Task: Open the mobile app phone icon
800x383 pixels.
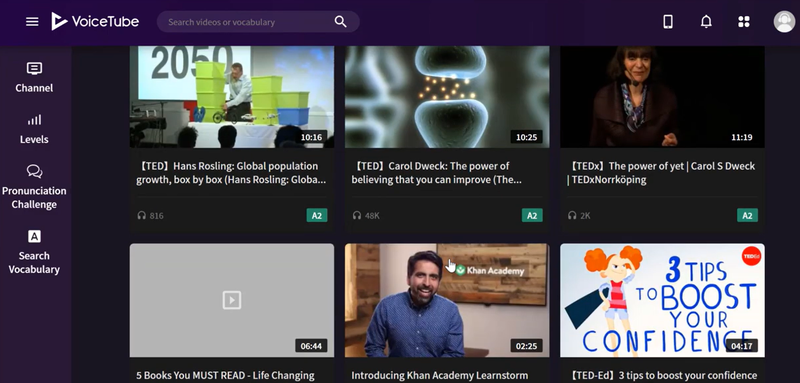Action: 667,21
